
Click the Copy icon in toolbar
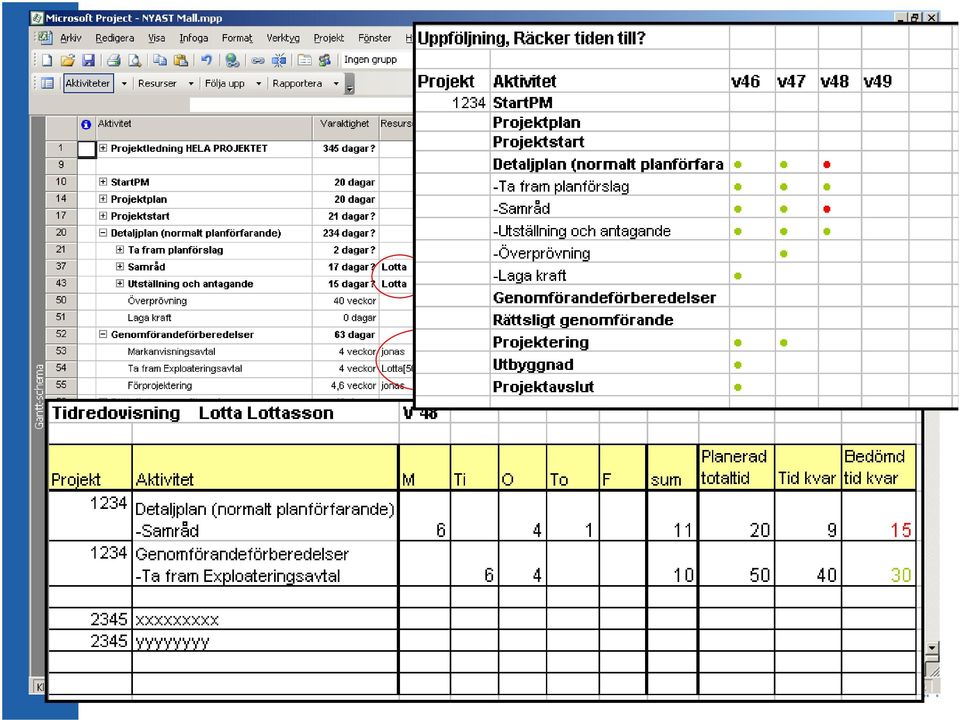tap(160, 60)
